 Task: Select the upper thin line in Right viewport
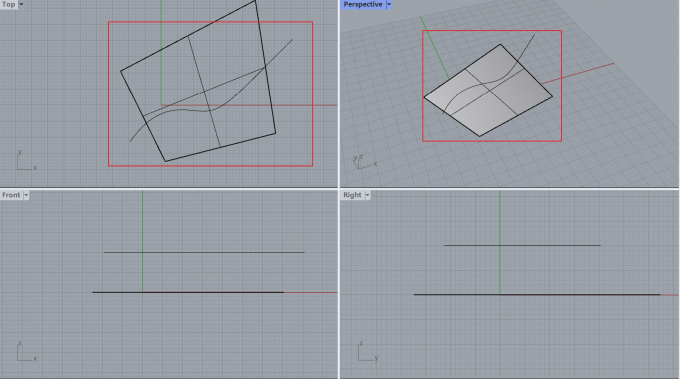click(522, 245)
